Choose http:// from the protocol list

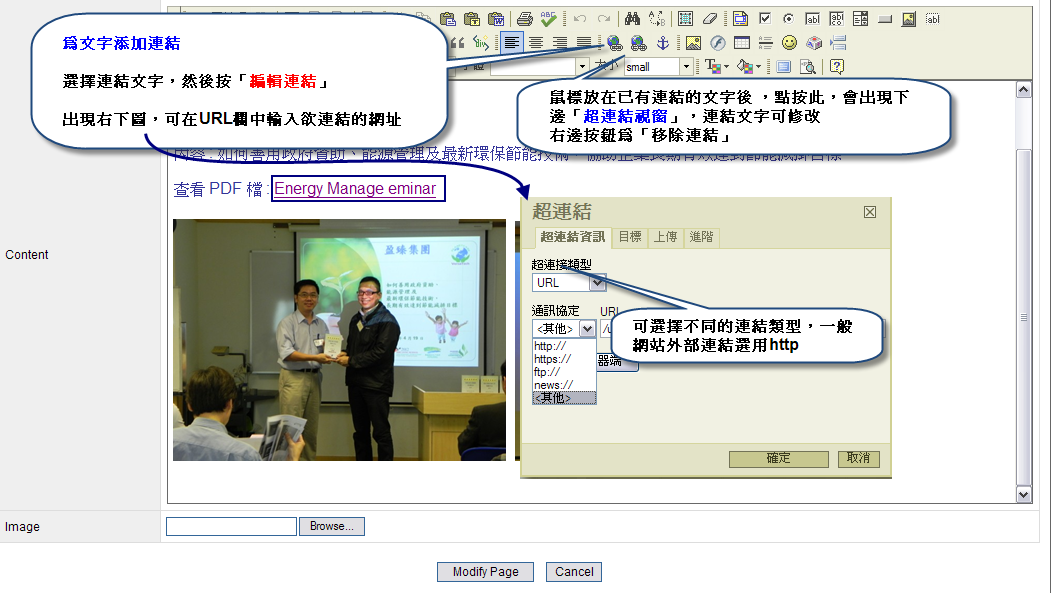point(551,346)
